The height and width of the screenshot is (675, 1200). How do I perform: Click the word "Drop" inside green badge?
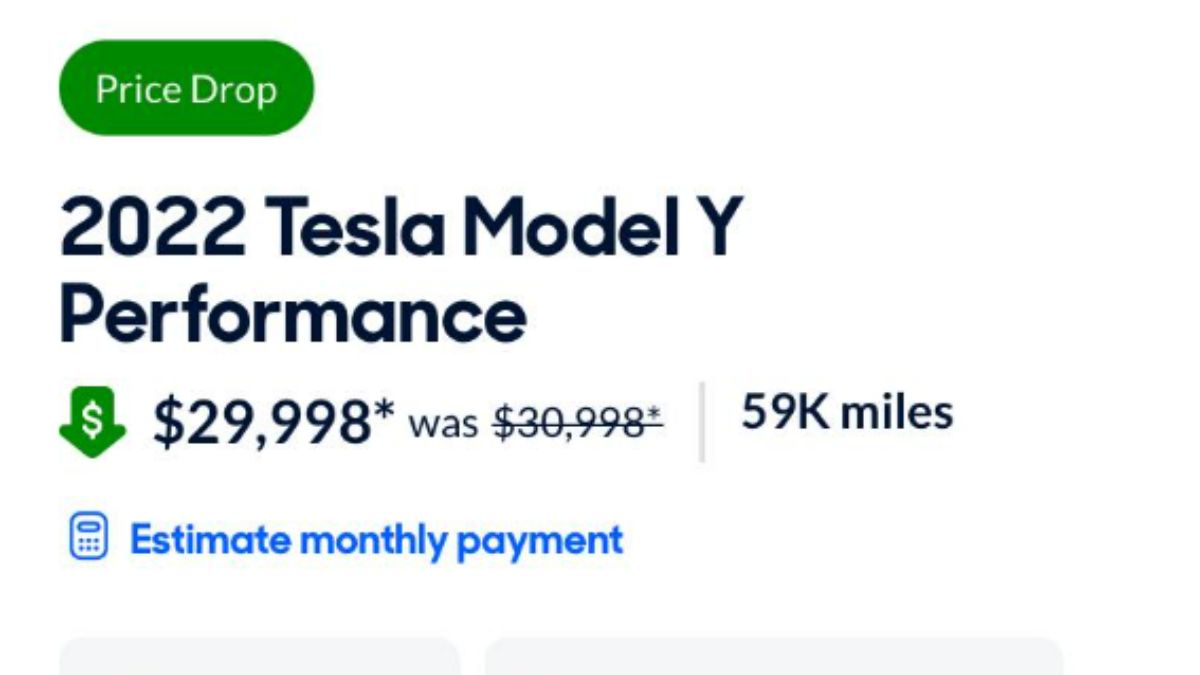click(234, 90)
